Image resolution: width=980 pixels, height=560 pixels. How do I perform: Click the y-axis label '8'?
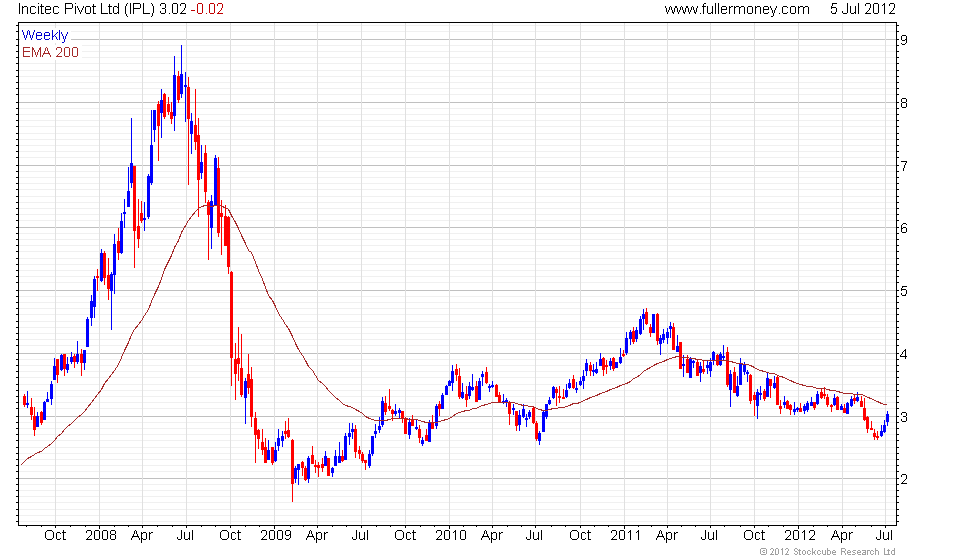pos(904,103)
